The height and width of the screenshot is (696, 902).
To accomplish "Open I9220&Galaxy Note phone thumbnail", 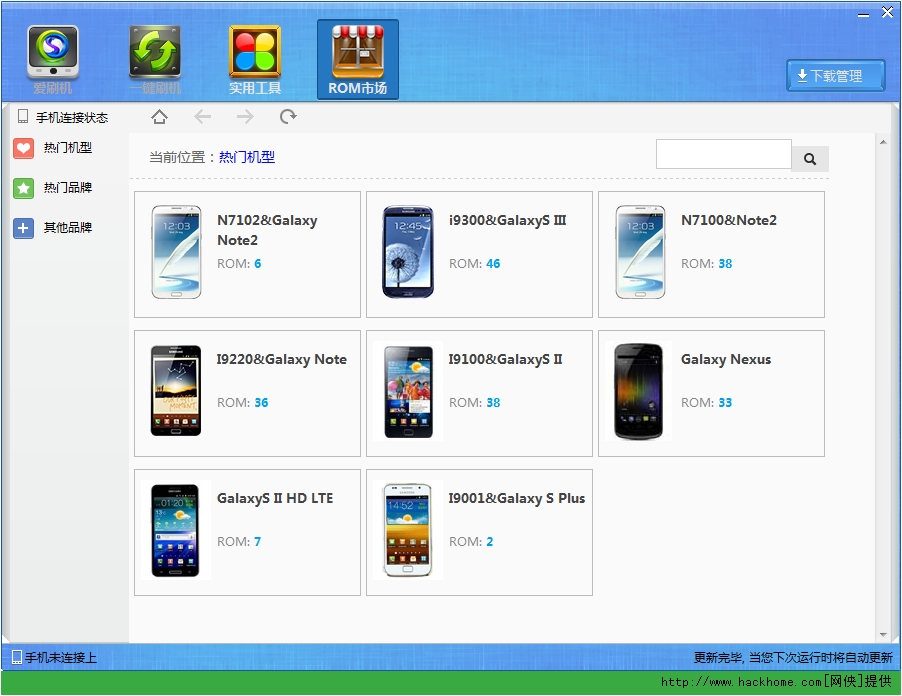I will pyautogui.click(x=176, y=391).
